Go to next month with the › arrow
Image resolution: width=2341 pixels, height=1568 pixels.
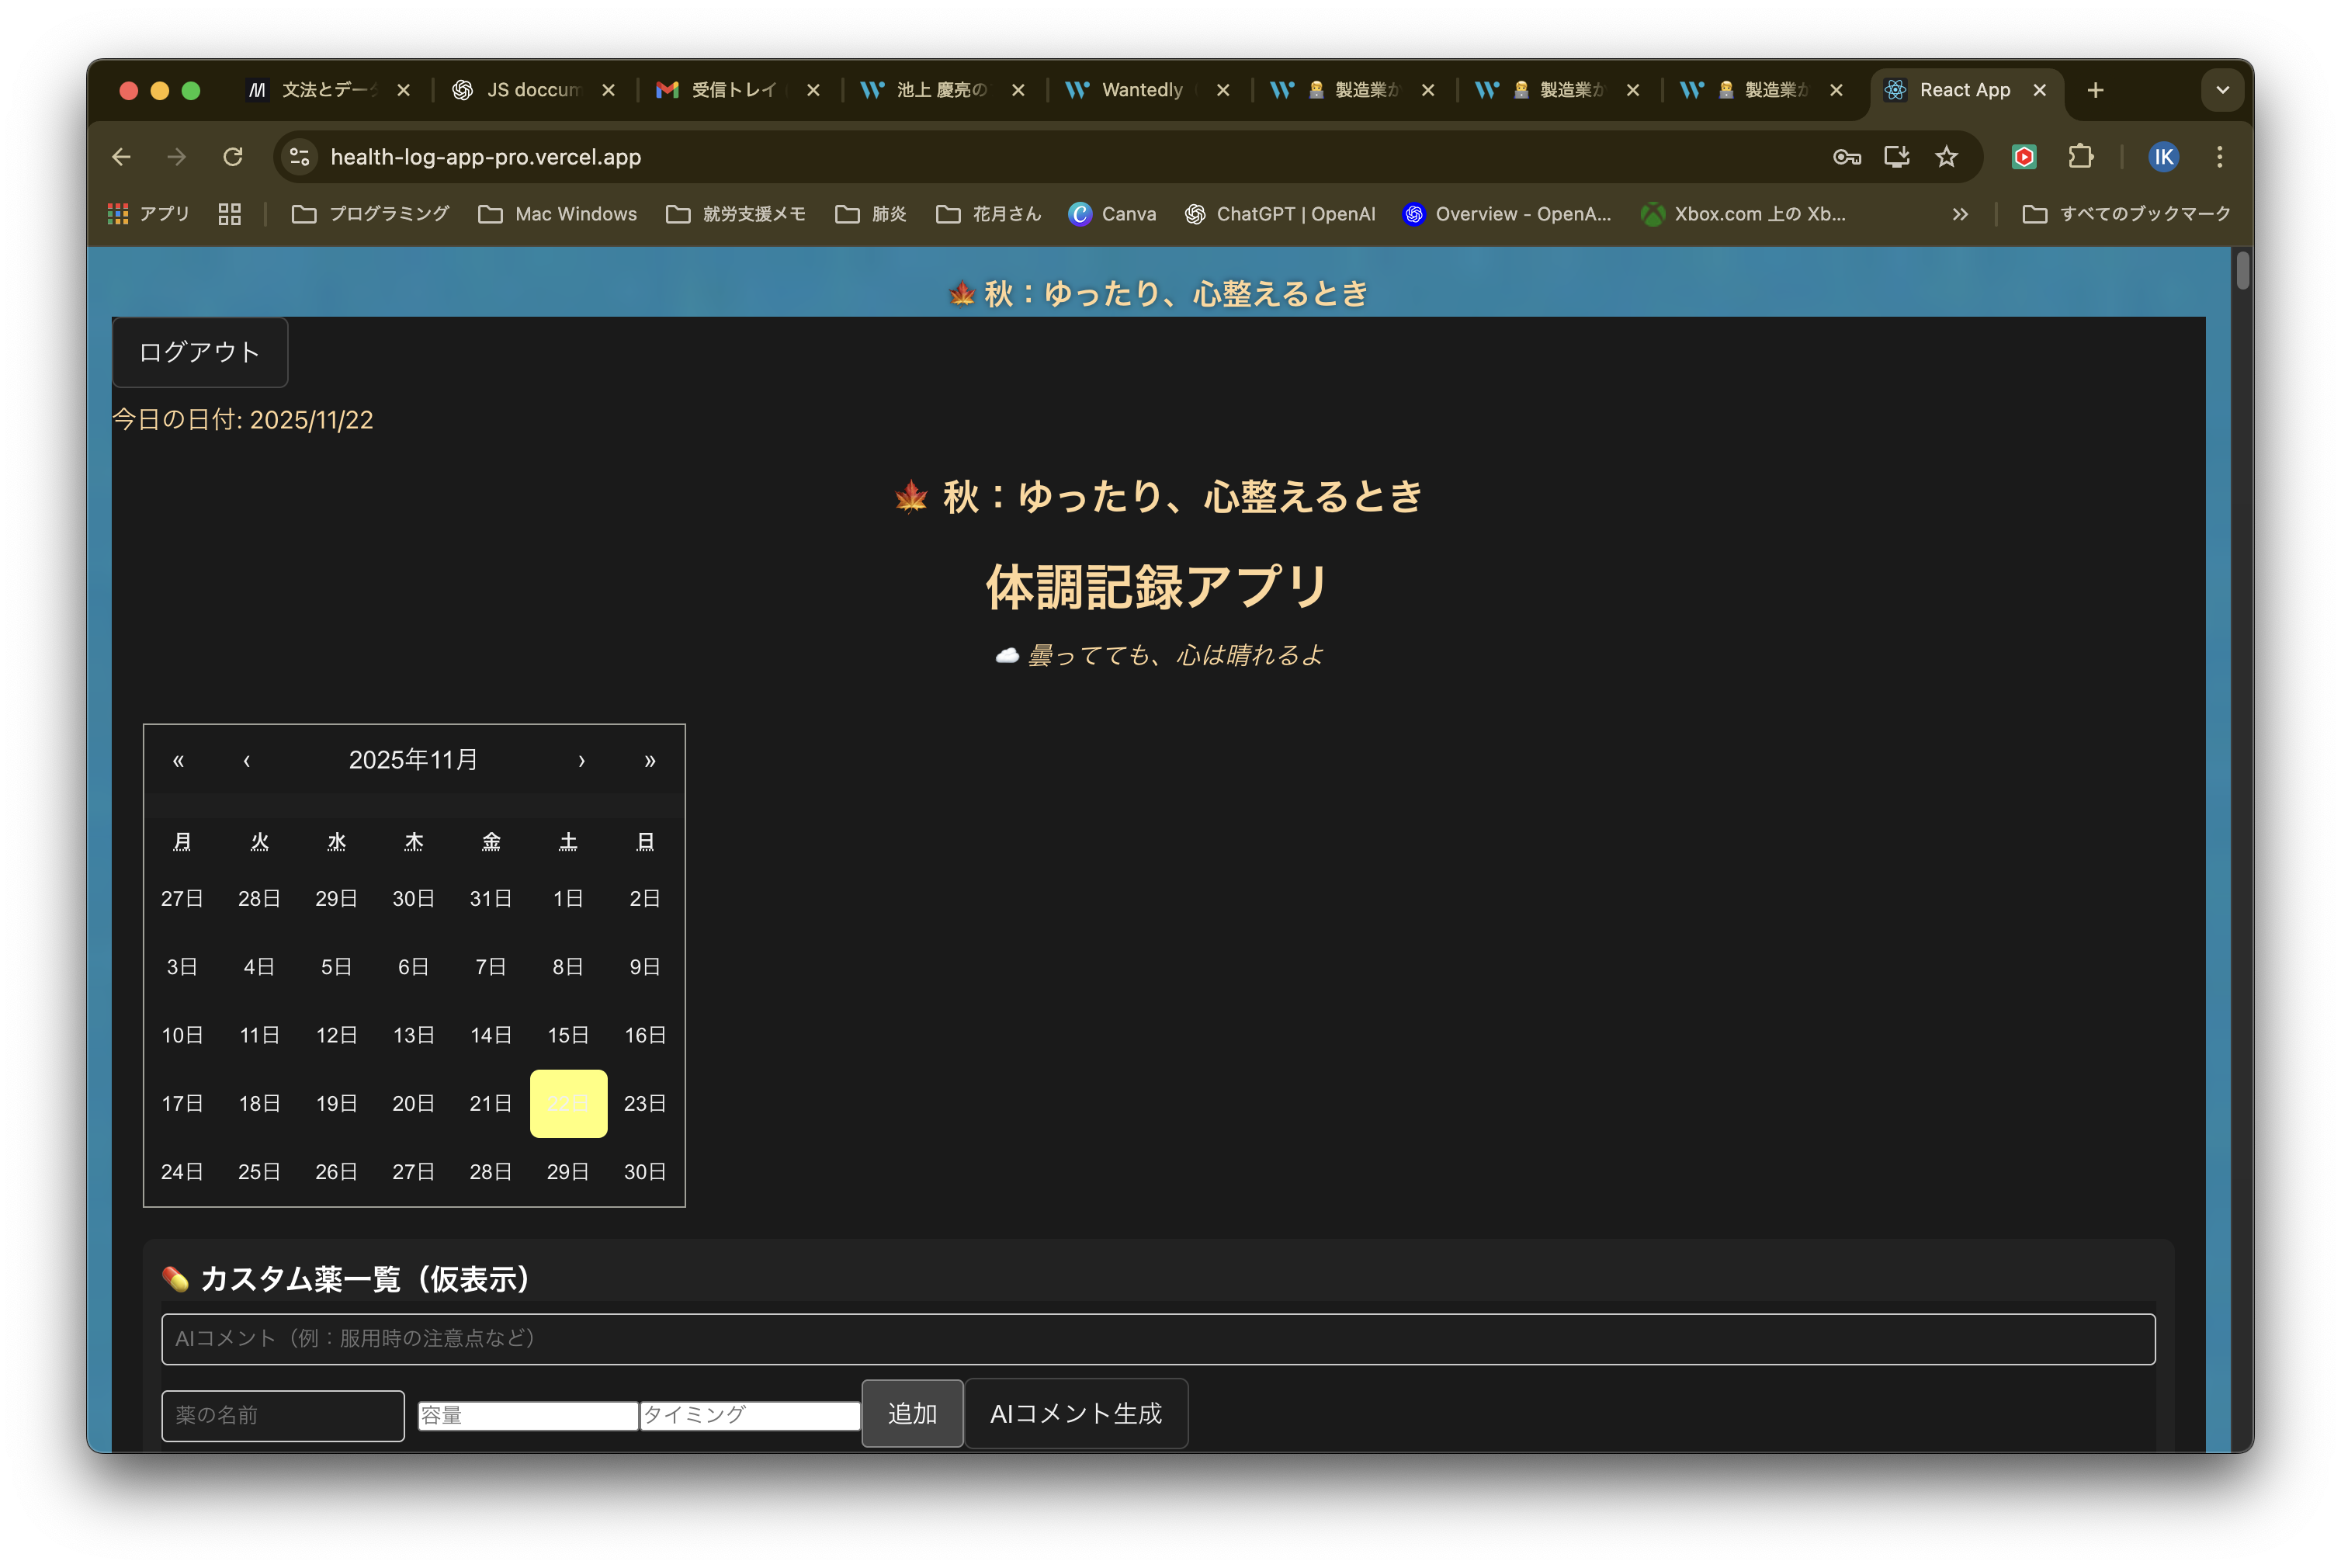tap(582, 760)
